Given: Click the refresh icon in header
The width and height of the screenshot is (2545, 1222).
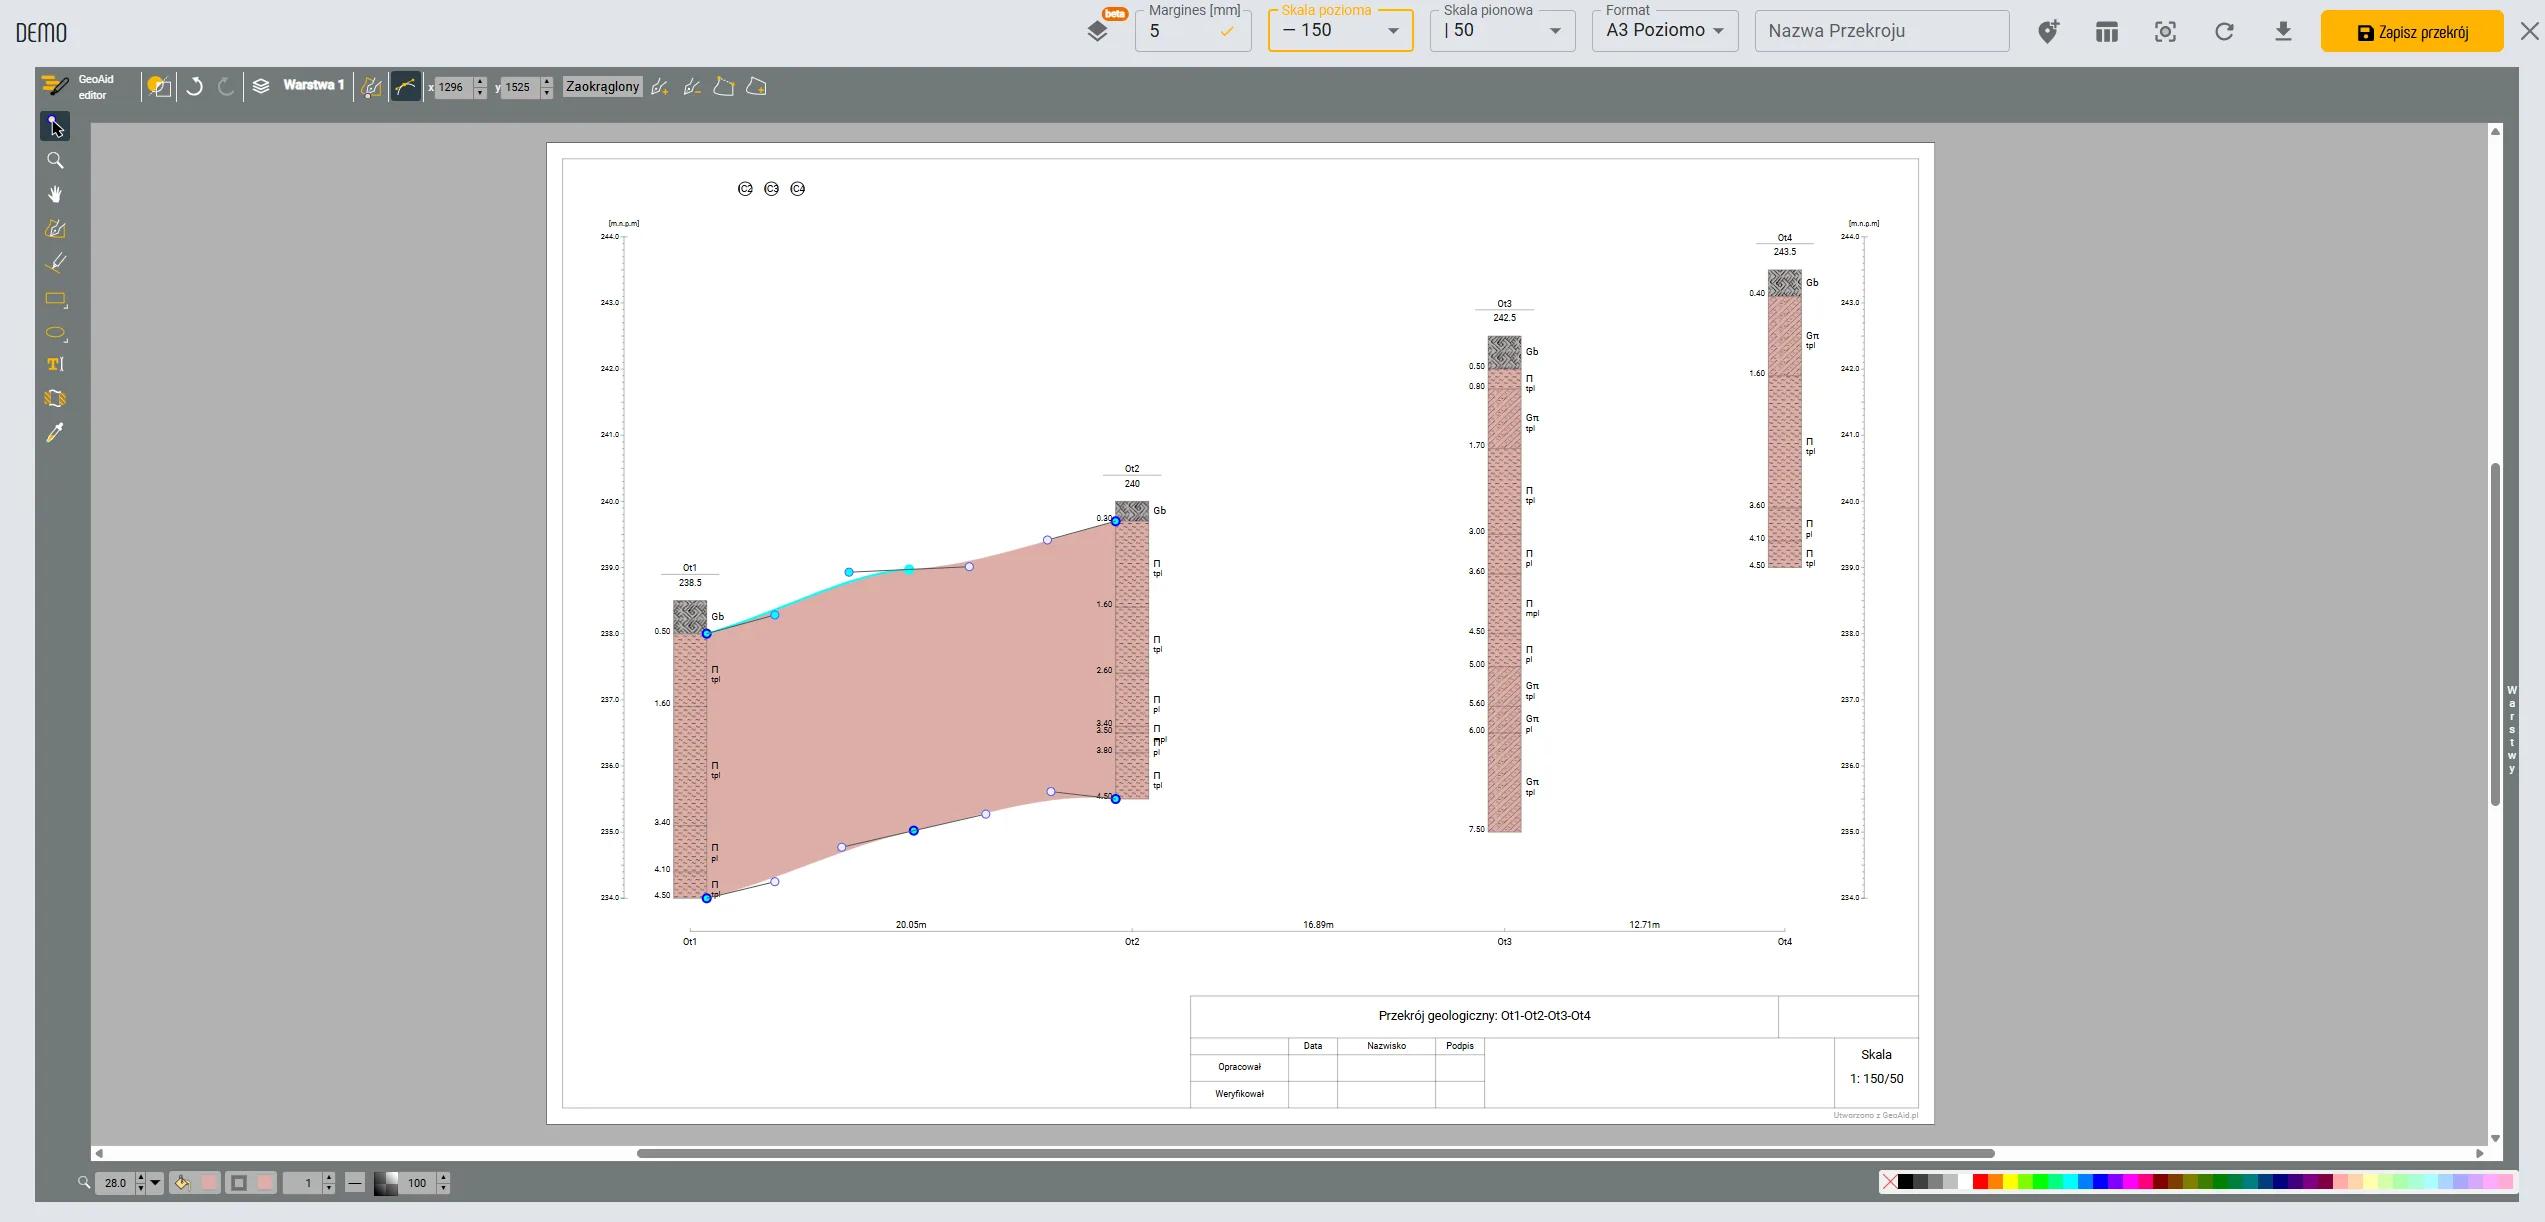Looking at the screenshot, I should (x=2224, y=32).
